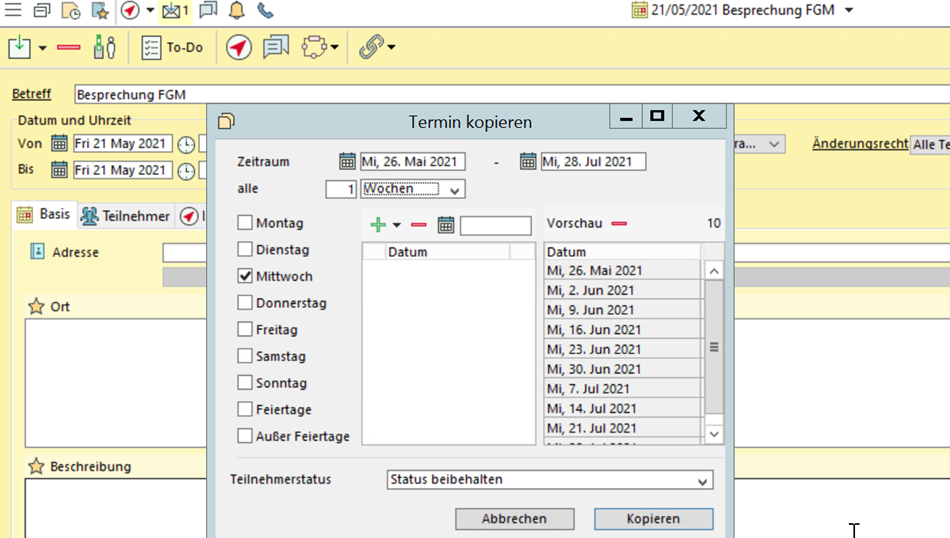This screenshot has height=538, width=950.
Task: Click the Vorschau list scrollbar down arrow
Action: (x=714, y=434)
